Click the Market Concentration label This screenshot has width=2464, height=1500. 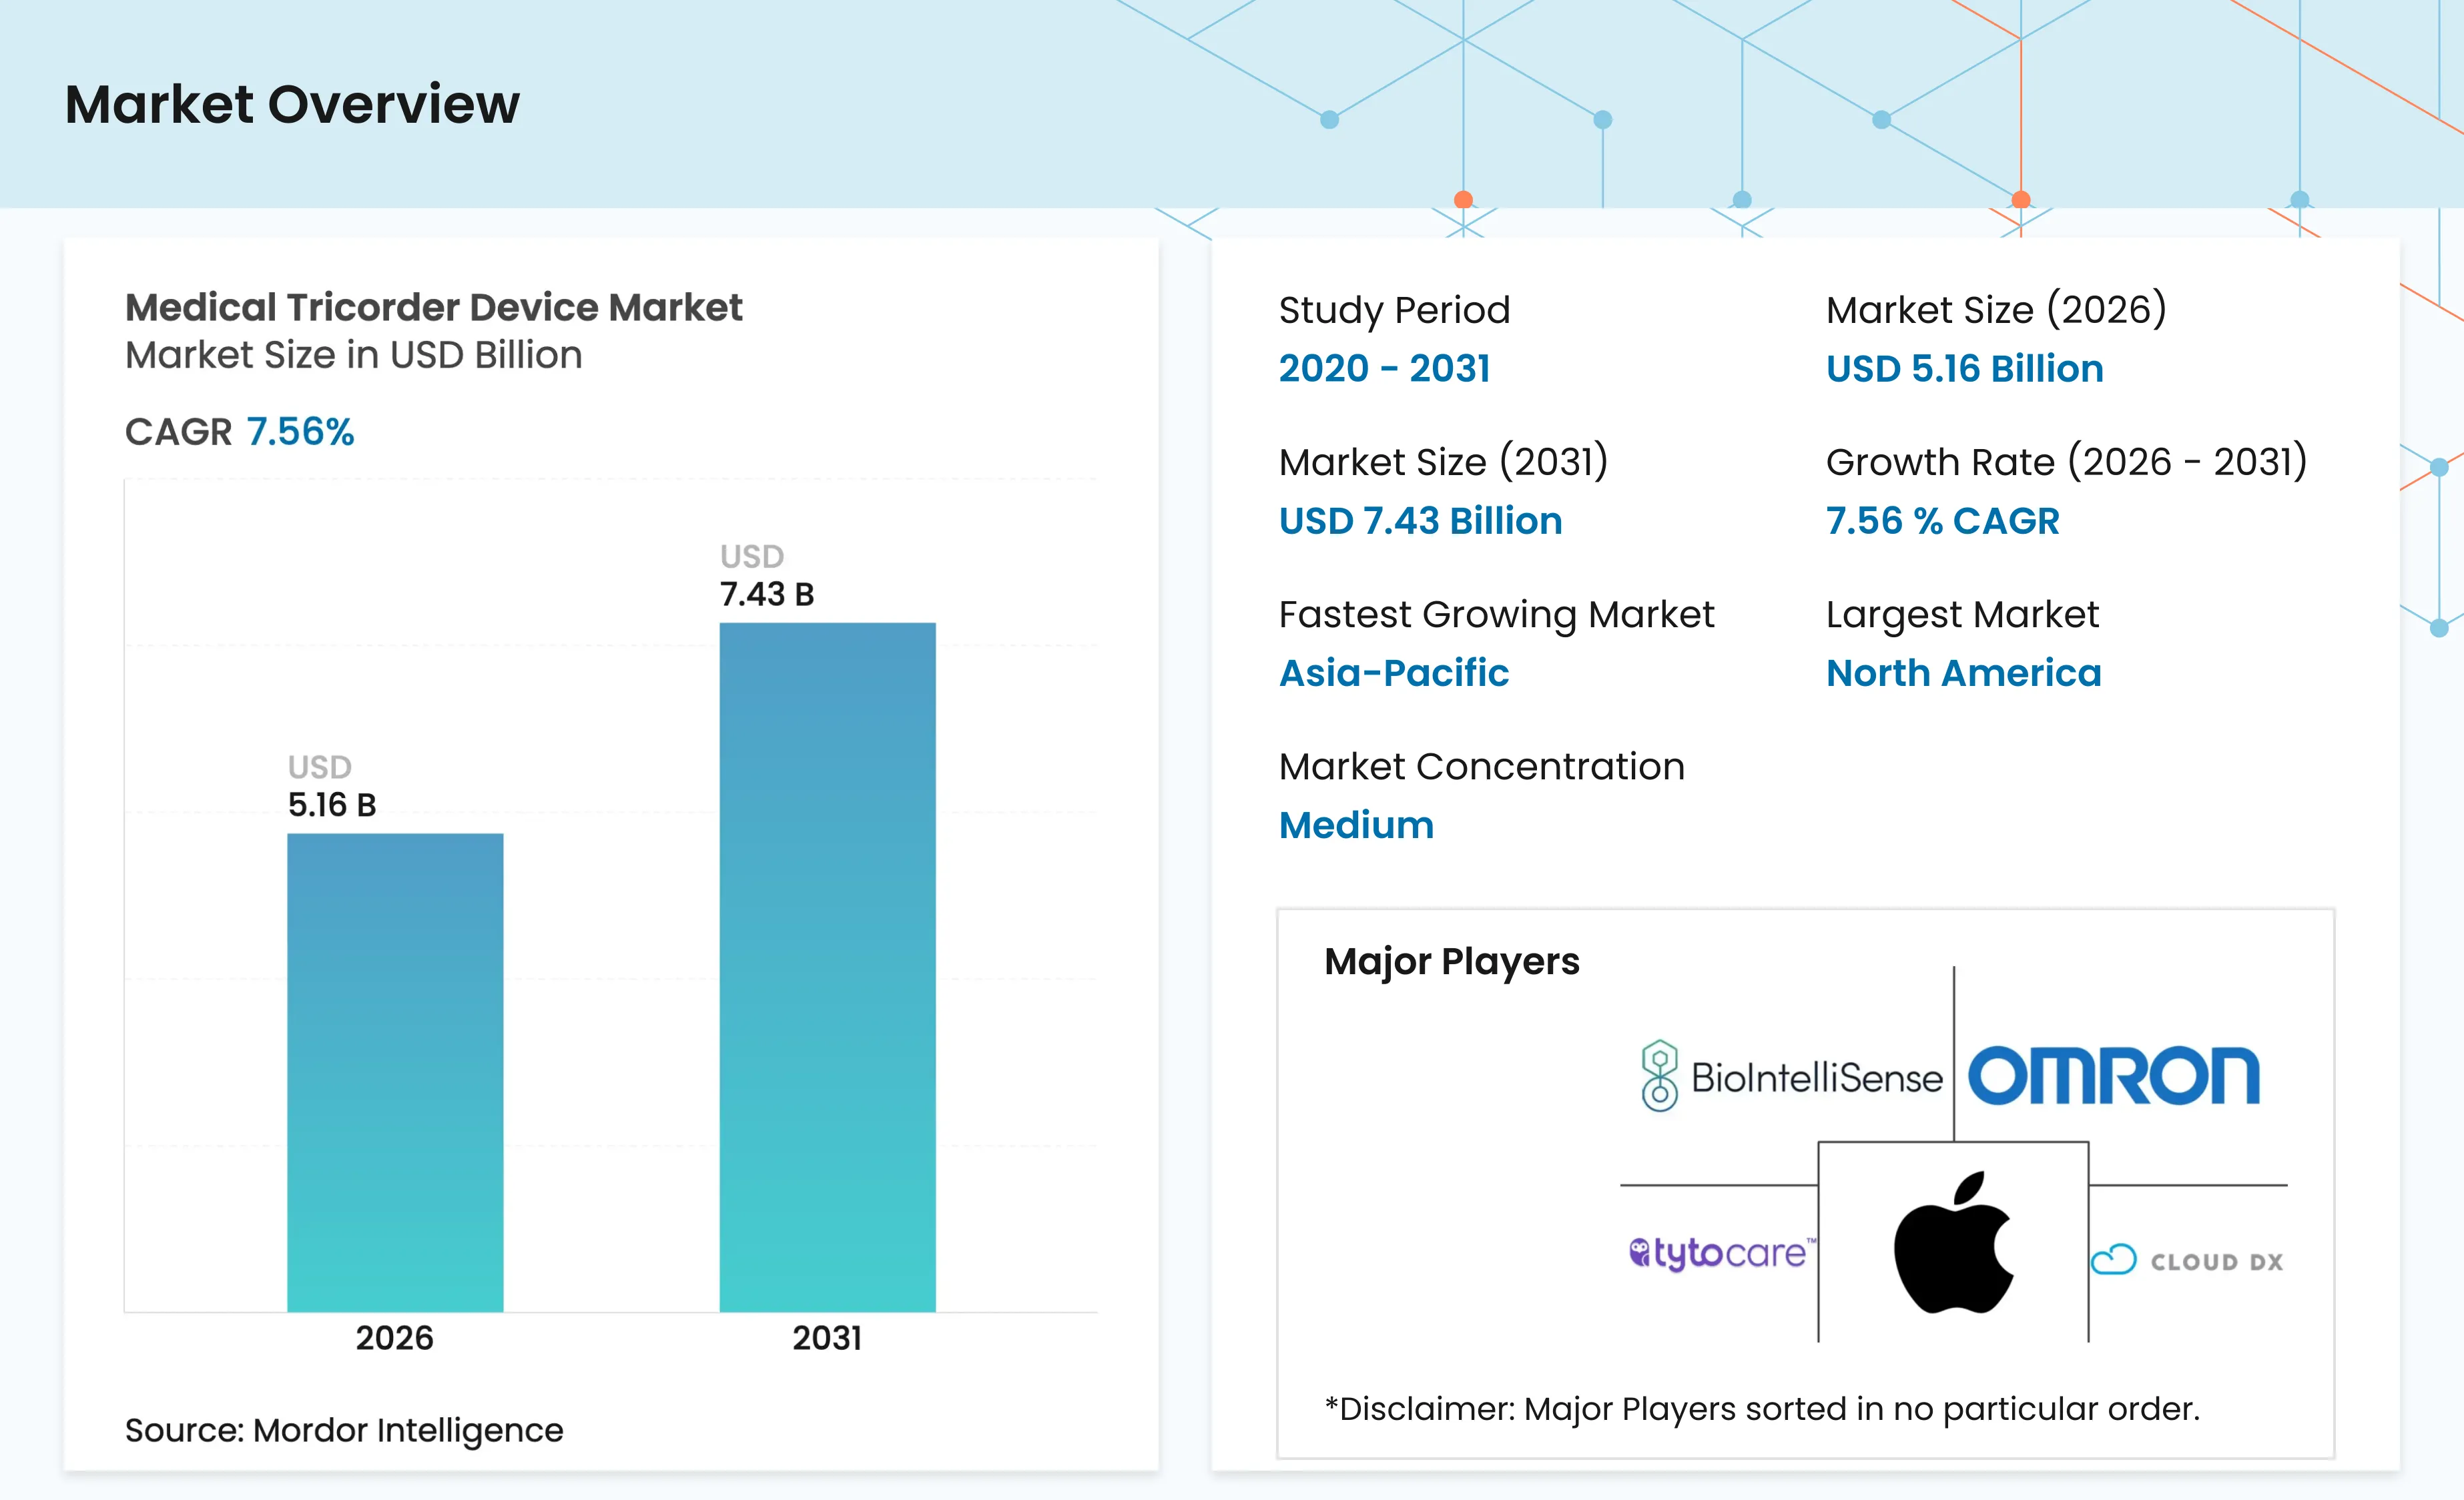point(1482,766)
